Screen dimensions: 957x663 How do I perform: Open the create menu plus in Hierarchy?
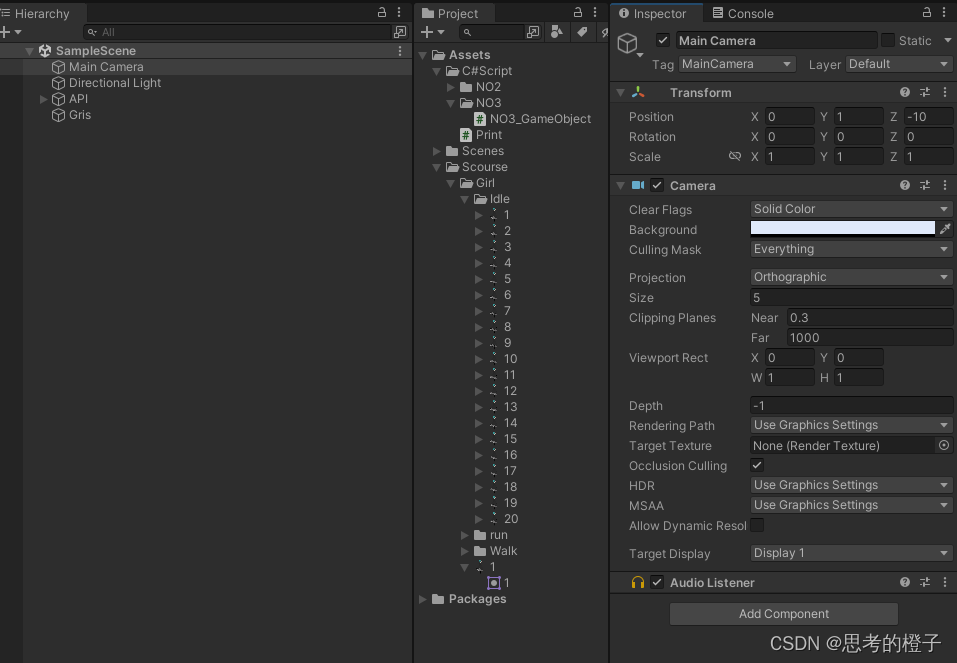pos(8,32)
